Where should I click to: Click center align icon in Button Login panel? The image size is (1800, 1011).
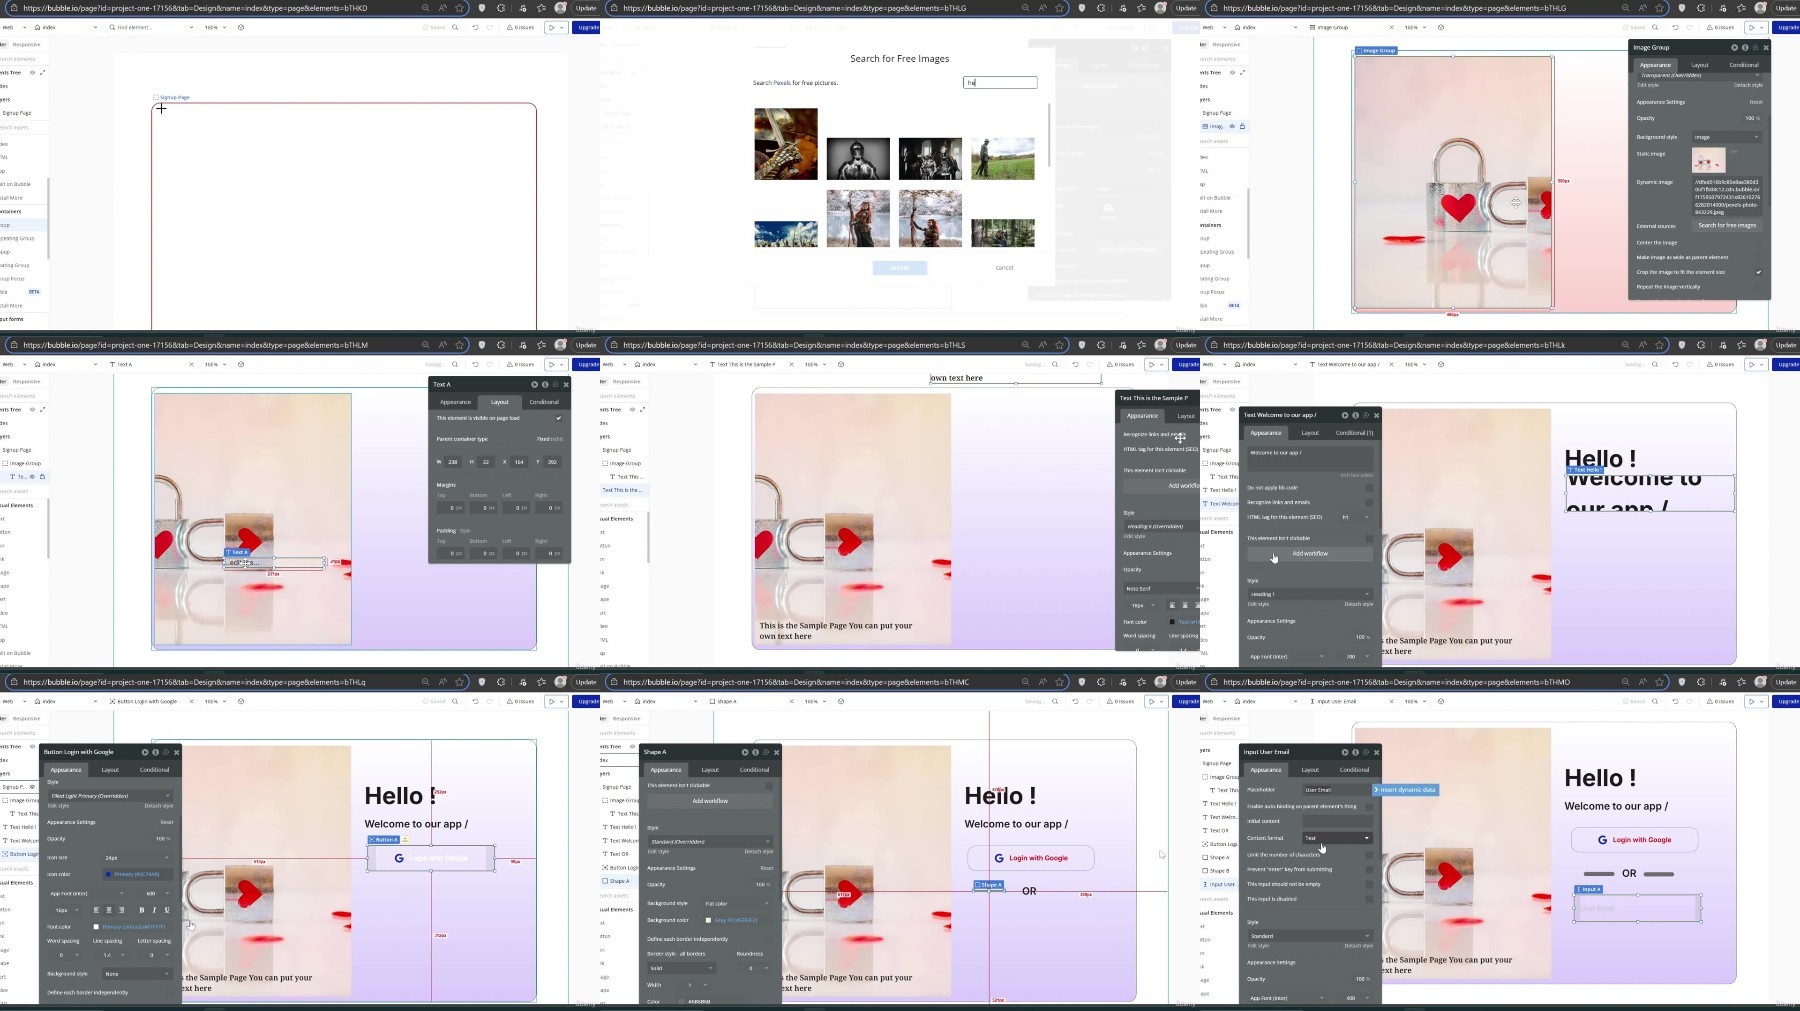(x=109, y=910)
